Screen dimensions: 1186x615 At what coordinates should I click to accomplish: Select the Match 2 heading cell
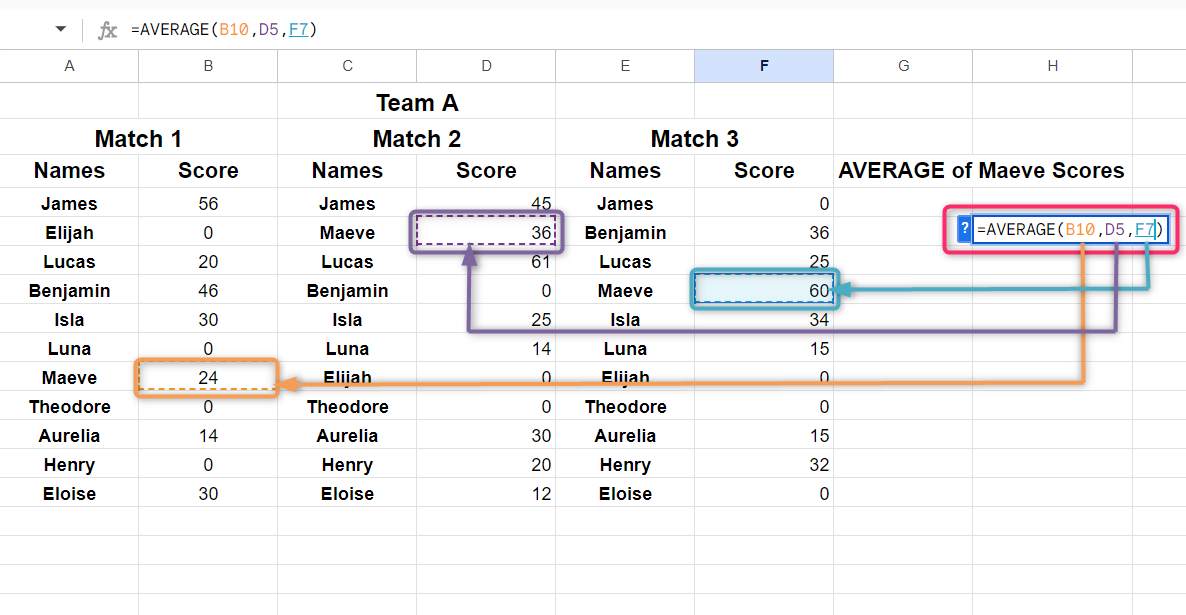pyautogui.click(x=417, y=138)
